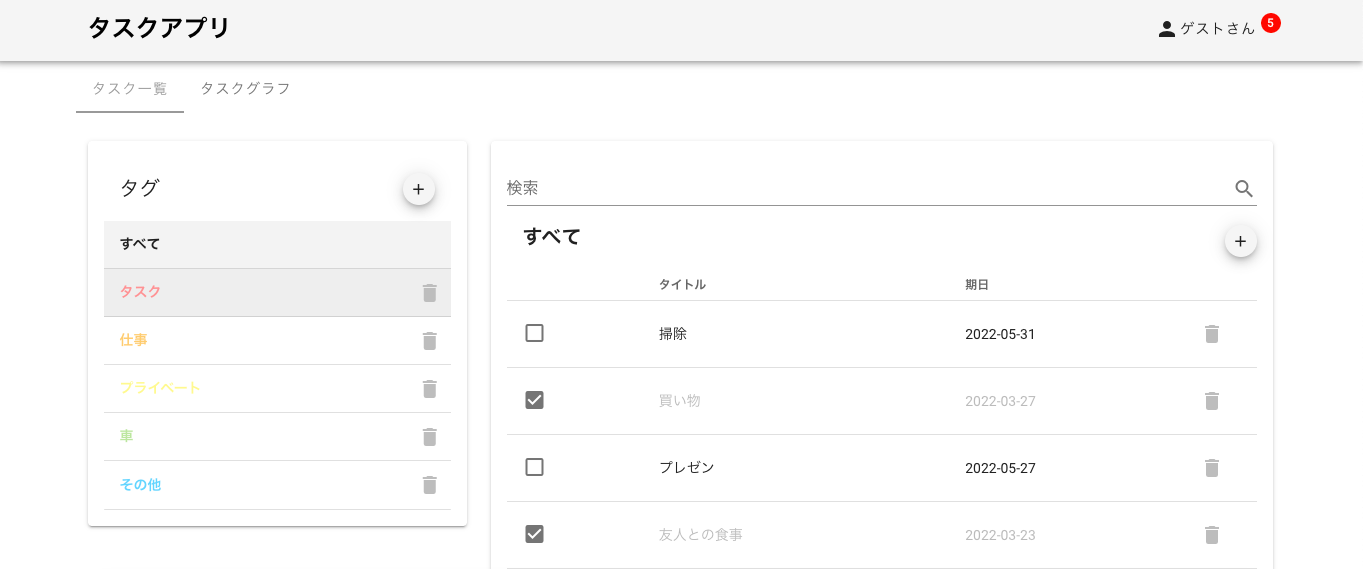Open the プレゼン task title

[687, 468]
